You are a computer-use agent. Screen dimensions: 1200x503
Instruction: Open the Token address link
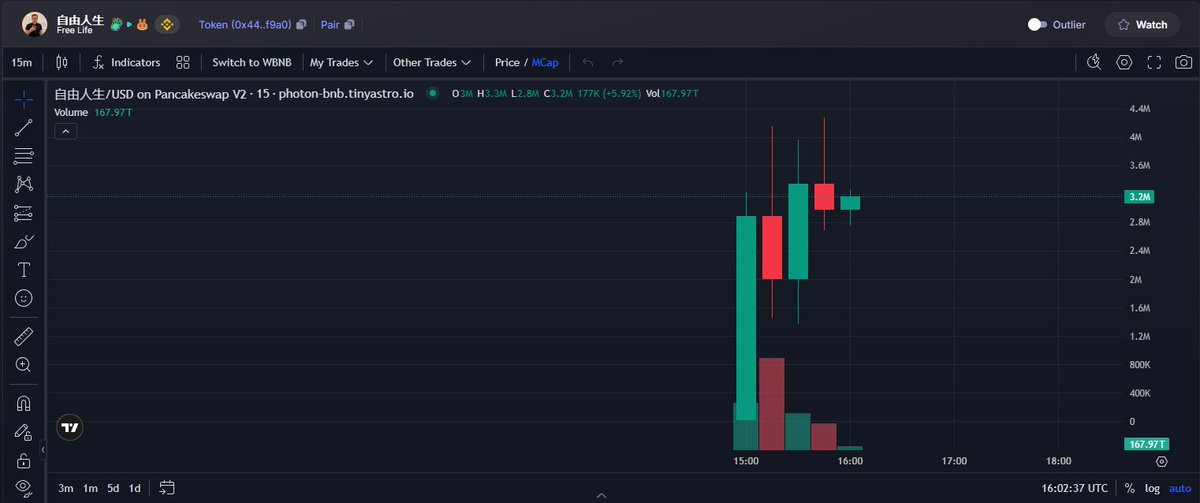point(245,25)
